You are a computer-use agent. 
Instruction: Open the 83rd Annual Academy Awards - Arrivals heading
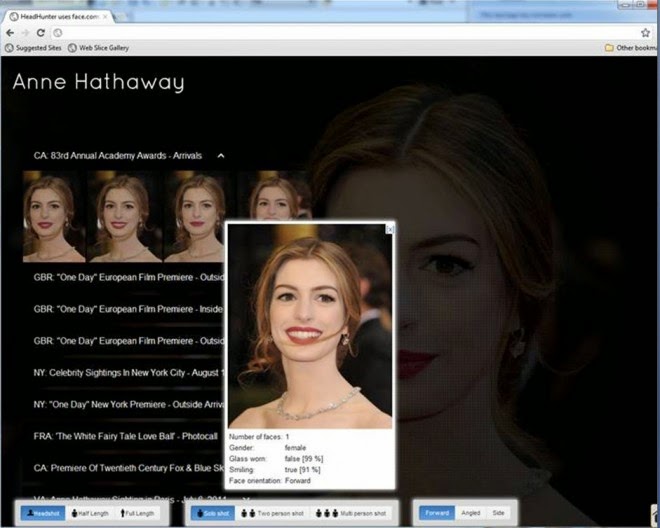point(118,156)
